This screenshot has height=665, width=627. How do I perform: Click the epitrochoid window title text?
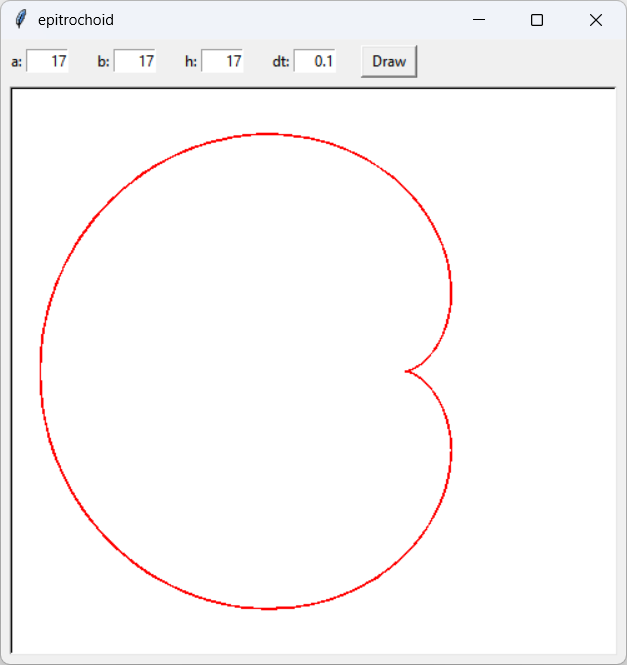76,20
